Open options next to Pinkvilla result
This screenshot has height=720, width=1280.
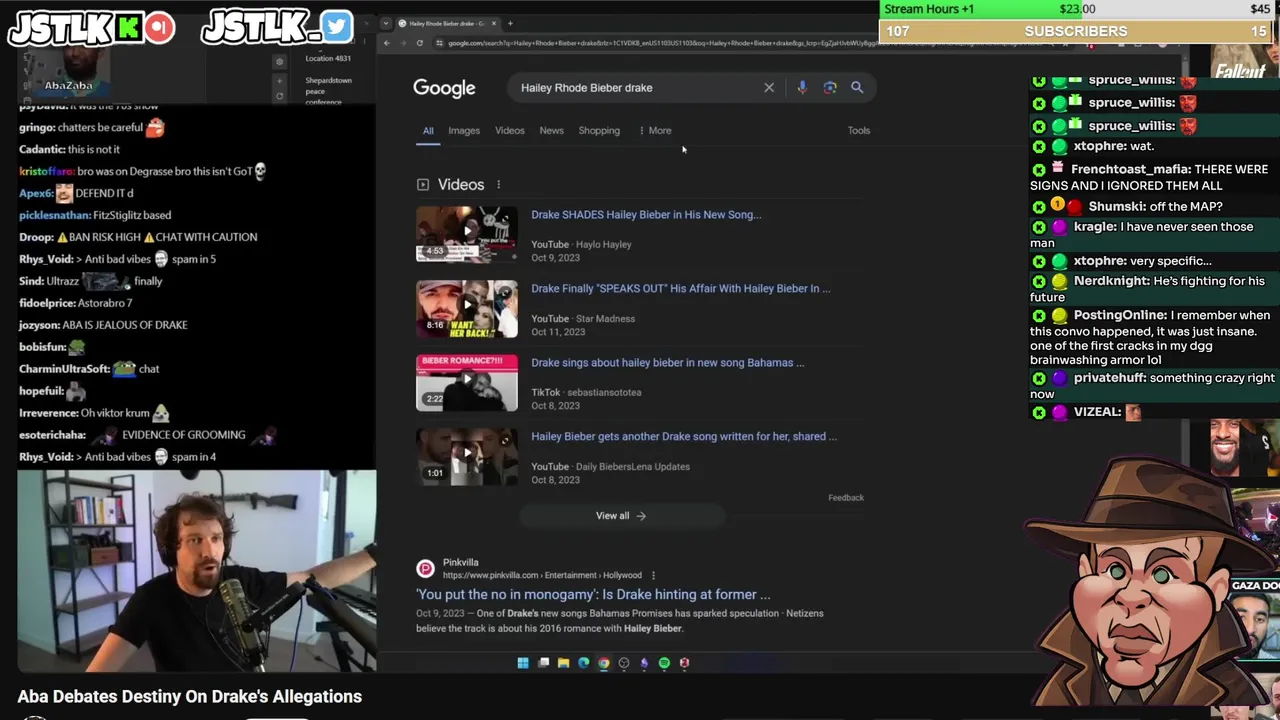[653, 575]
